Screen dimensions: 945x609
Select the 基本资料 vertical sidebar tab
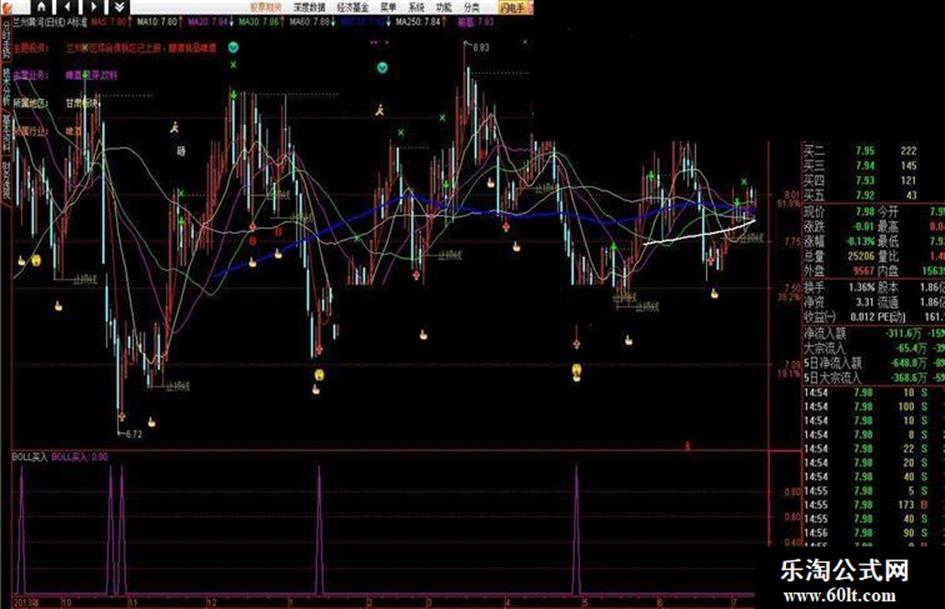click(x=6, y=131)
